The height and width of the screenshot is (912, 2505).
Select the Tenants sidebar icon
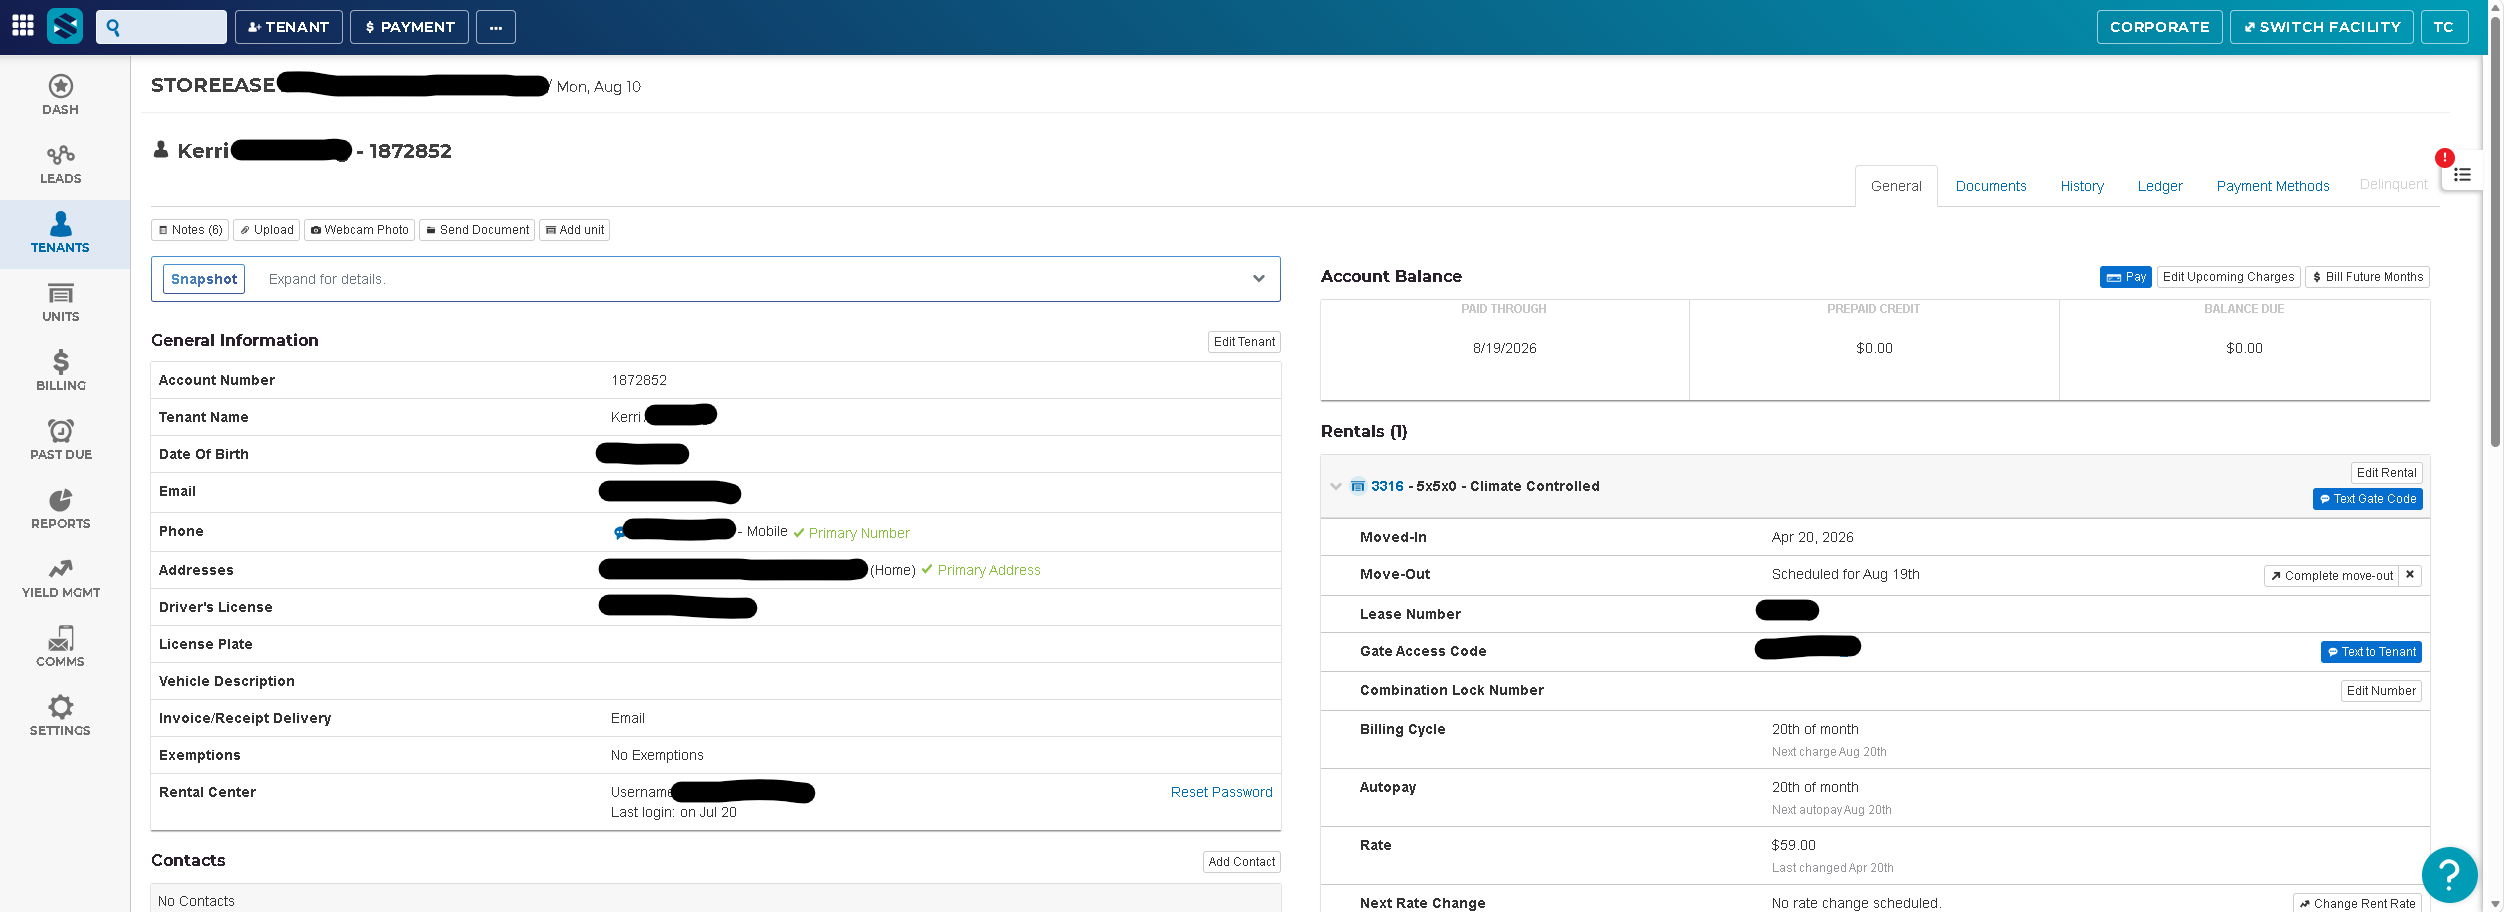pyautogui.click(x=60, y=233)
